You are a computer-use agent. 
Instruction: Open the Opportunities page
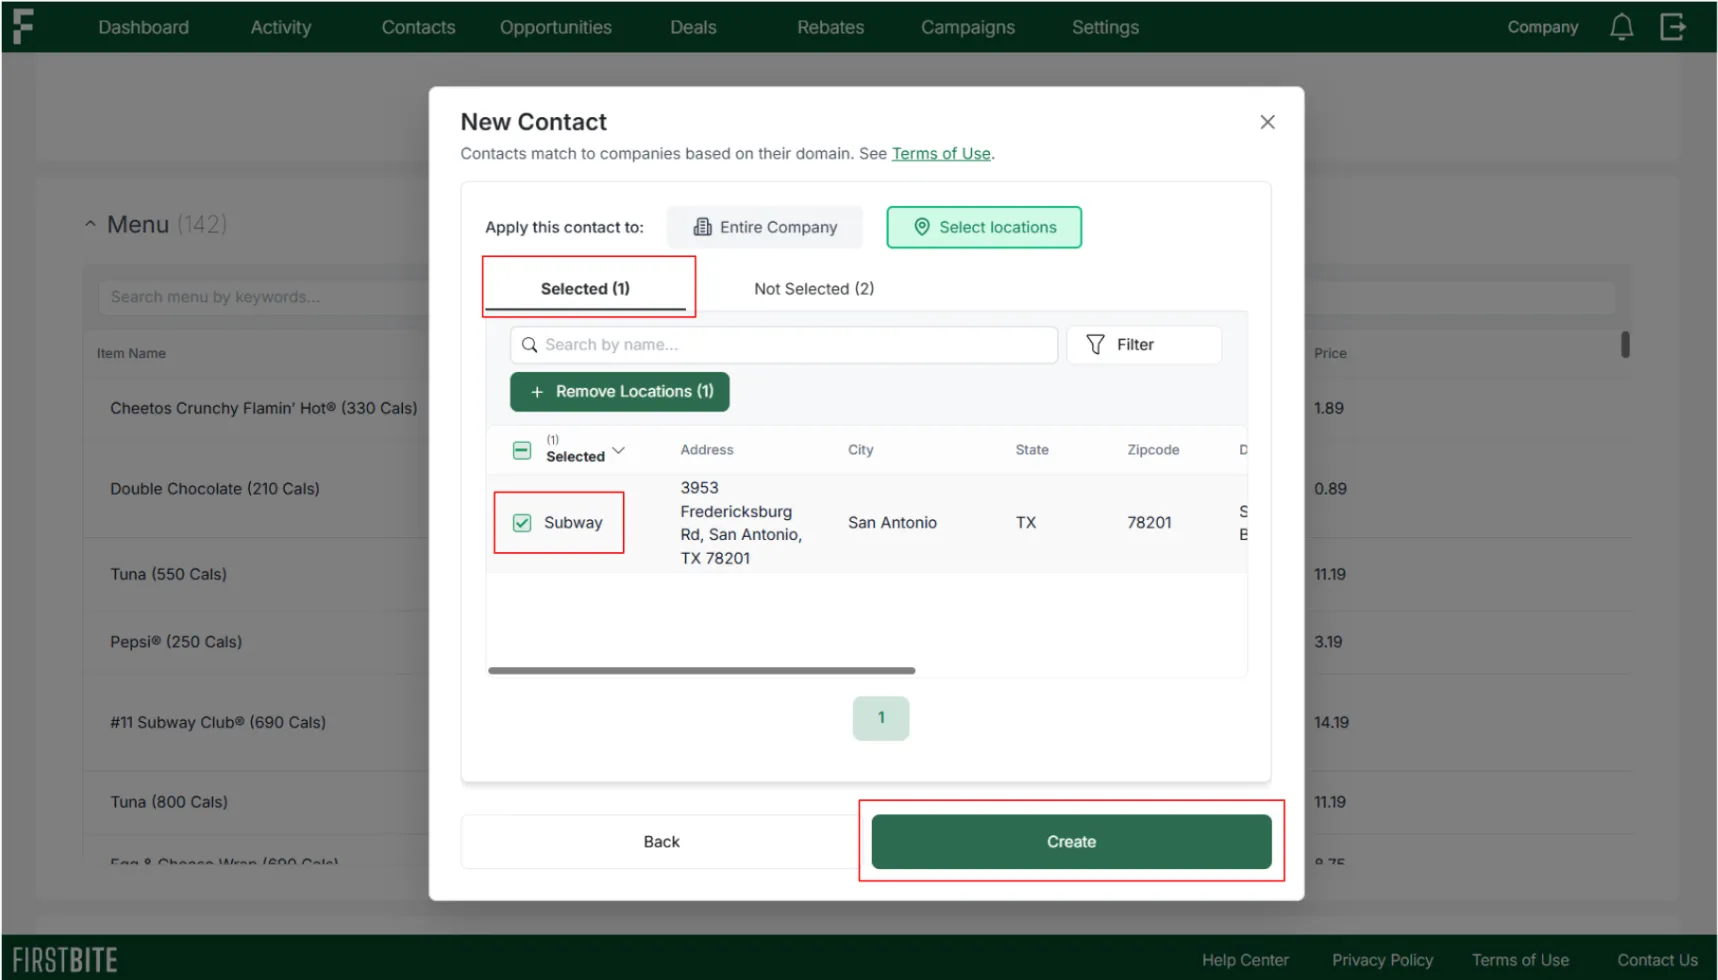coord(556,27)
